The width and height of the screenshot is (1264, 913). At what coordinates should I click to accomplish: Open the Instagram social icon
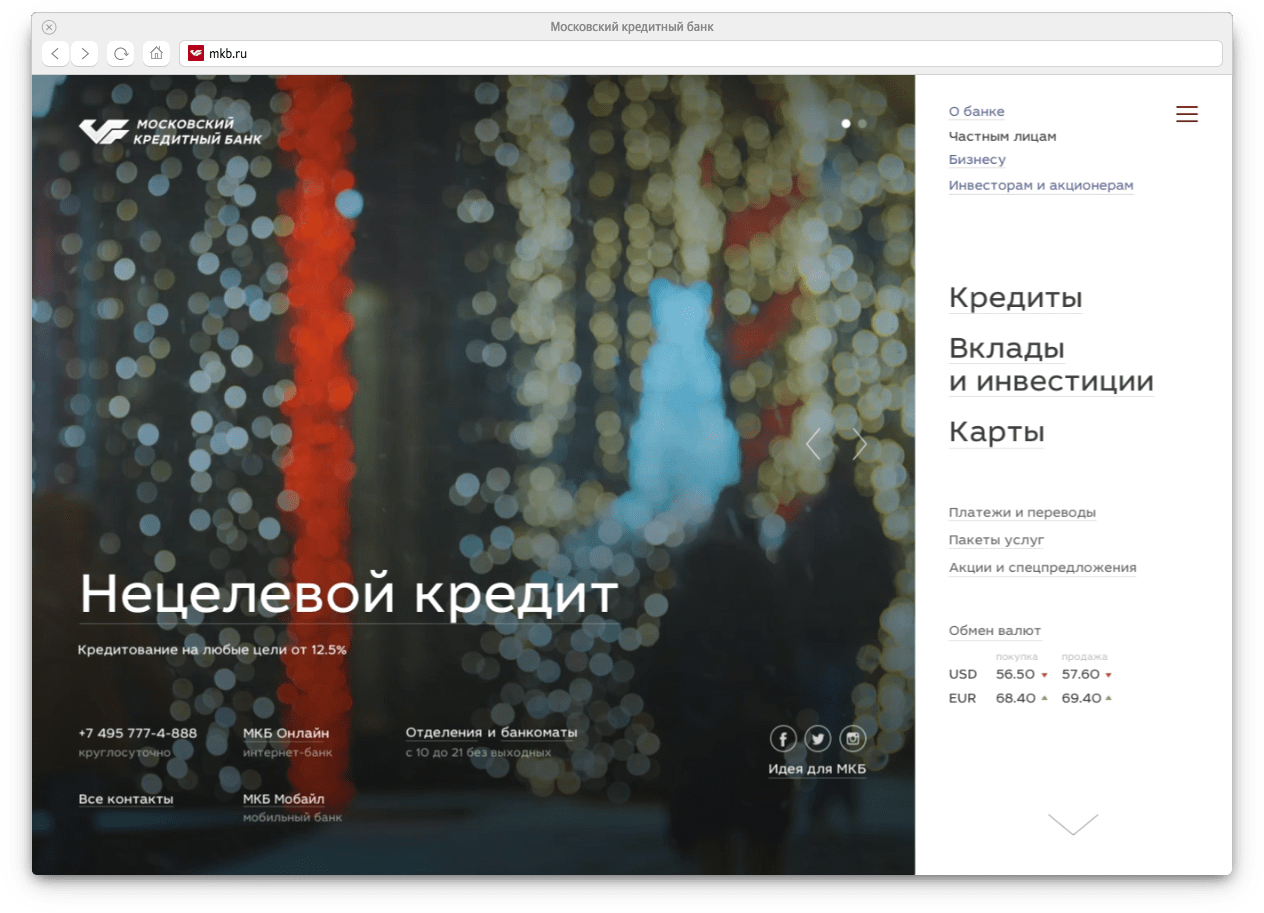tap(852, 739)
